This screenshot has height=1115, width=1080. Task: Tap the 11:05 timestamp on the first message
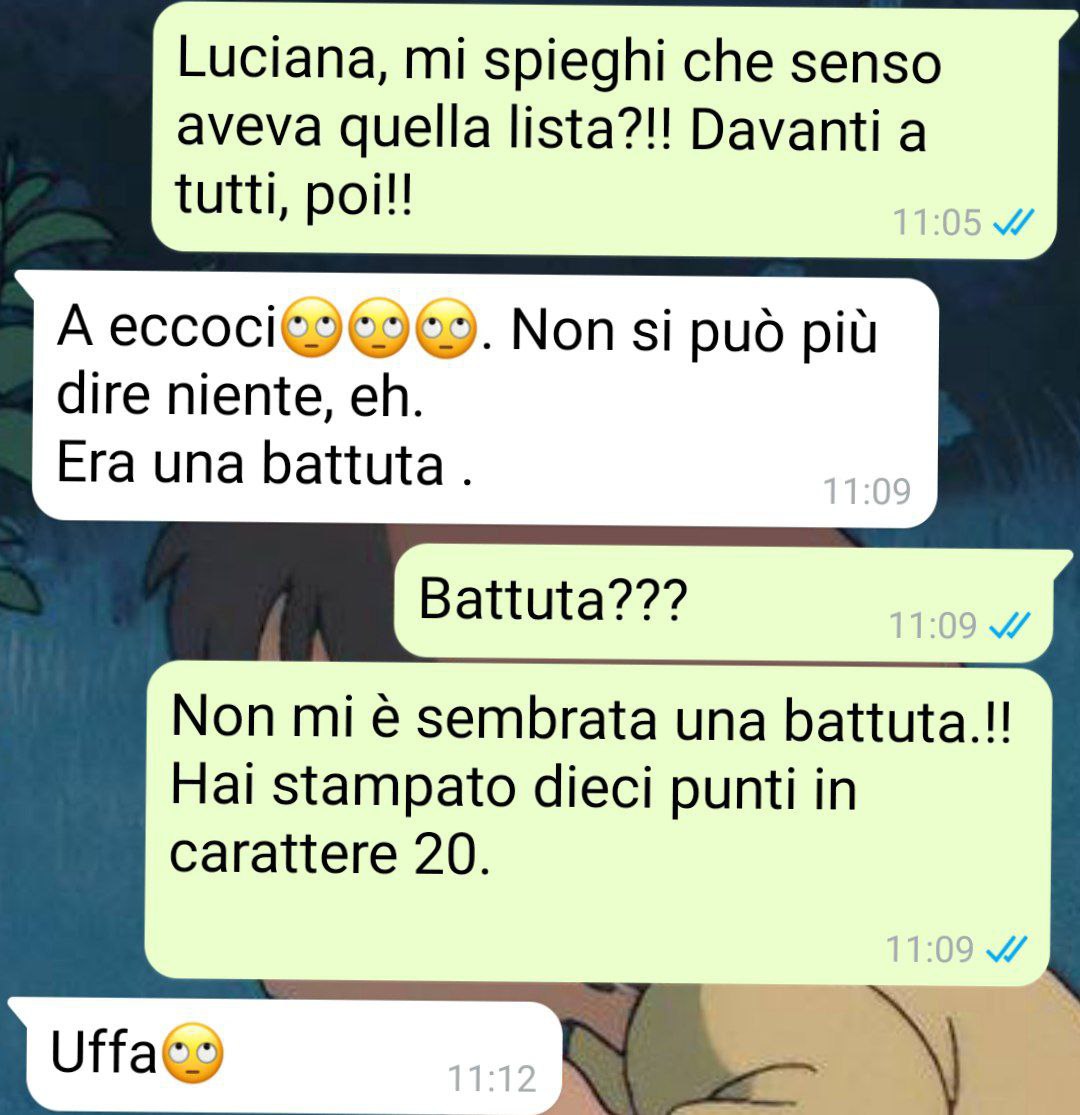[x=936, y=223]
